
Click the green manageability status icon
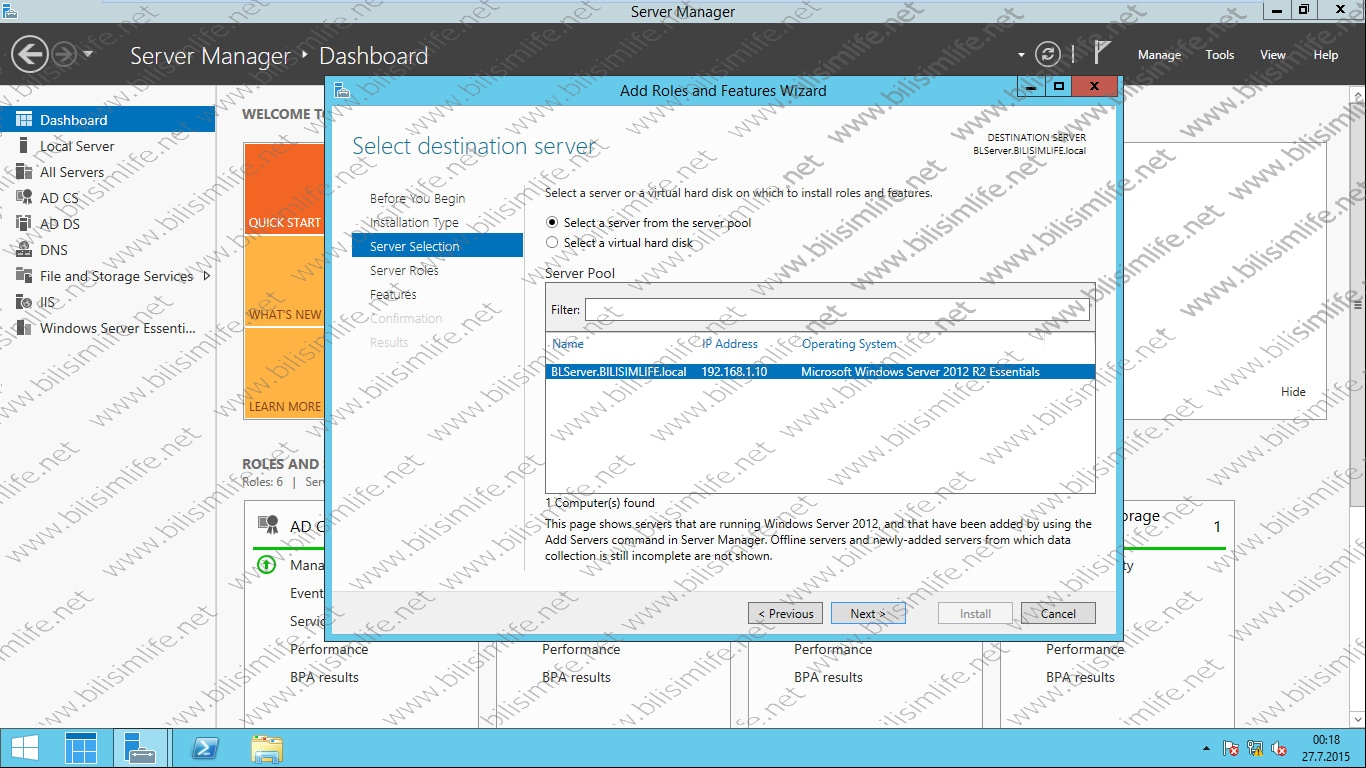click(x=266, y=565)
